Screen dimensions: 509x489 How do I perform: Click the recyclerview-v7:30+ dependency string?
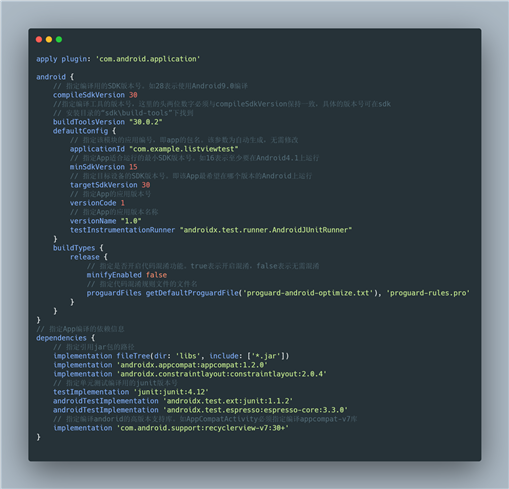[x=203, y=428]
